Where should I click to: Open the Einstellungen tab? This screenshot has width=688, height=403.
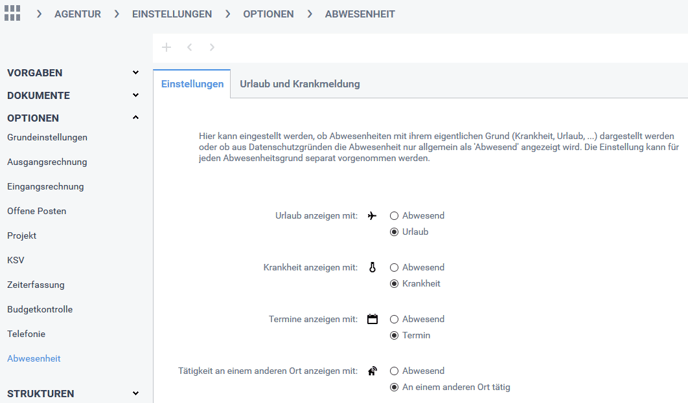pos(192,84)
